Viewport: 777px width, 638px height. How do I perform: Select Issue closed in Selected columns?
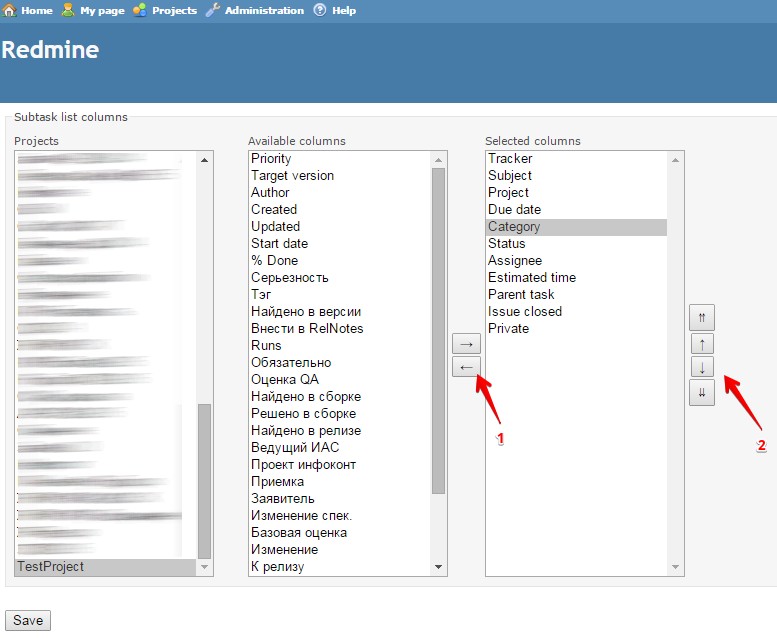[x=576, y=311]
